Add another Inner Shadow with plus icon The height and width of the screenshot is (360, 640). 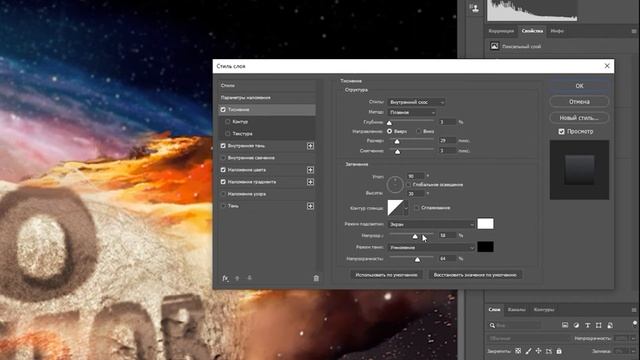tap(310, 146)
